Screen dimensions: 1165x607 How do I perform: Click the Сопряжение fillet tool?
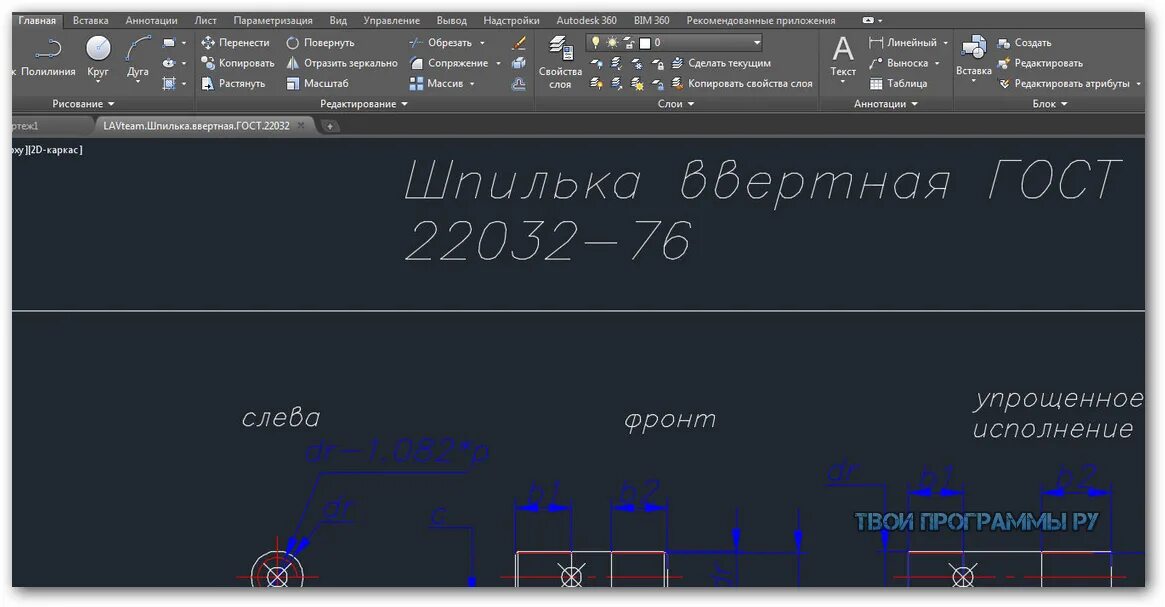[450, 63]
